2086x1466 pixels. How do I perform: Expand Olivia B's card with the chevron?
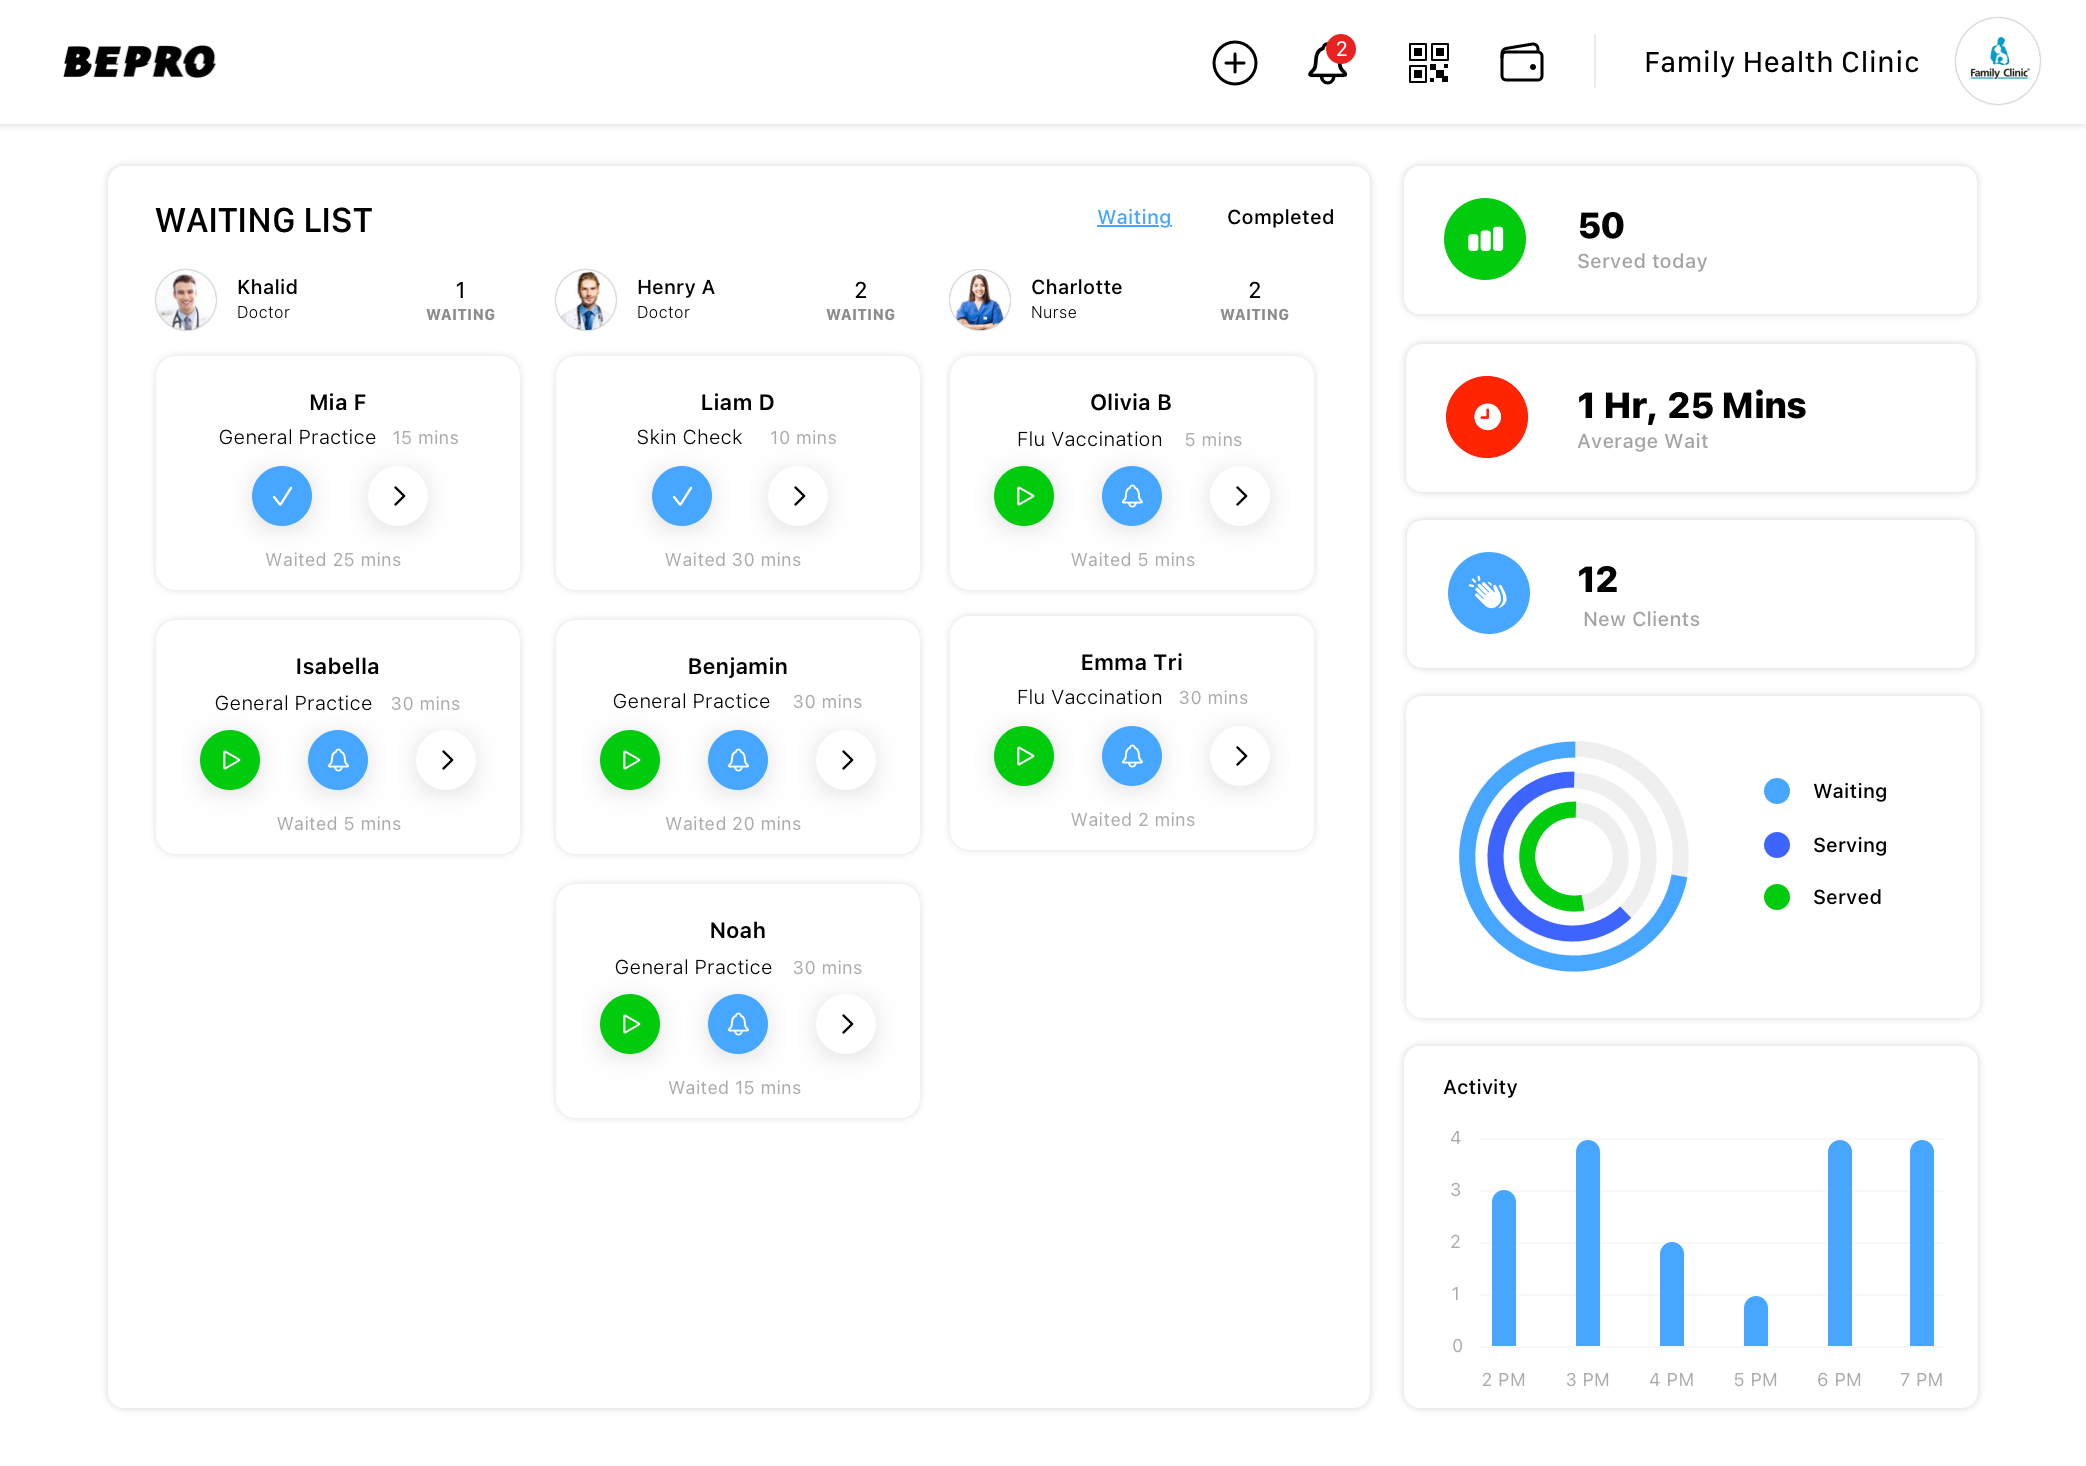[1239, 496]
